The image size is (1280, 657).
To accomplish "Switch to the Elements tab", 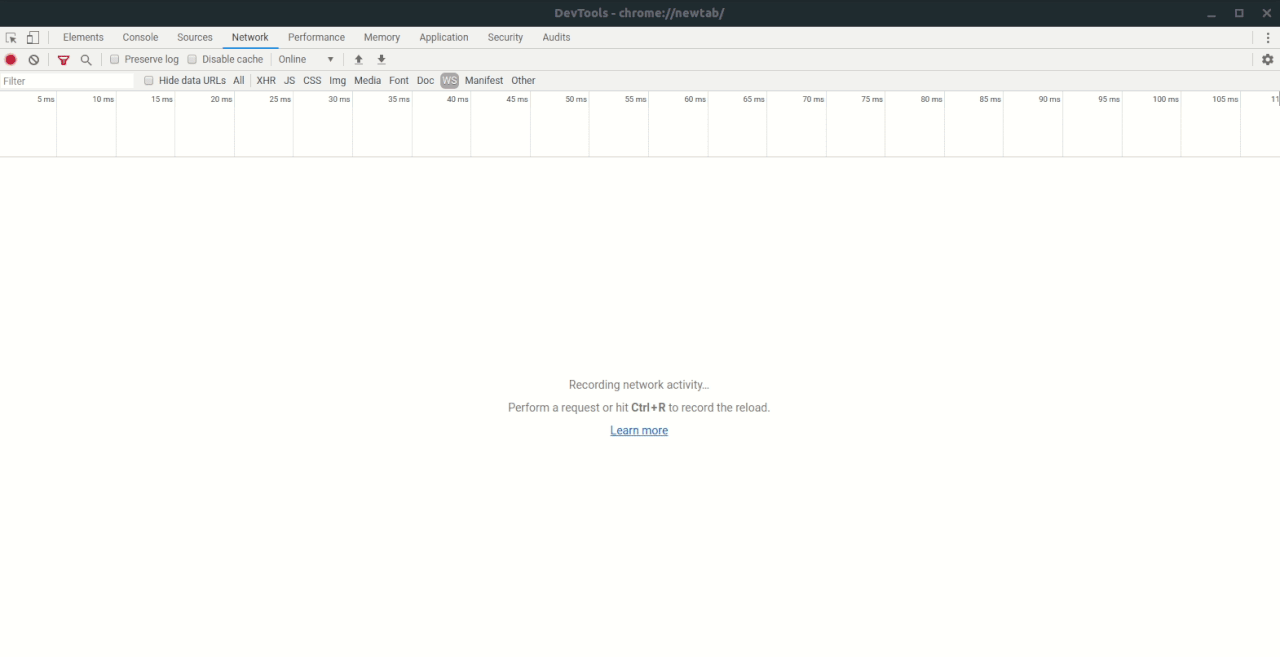I will (83, 37).
